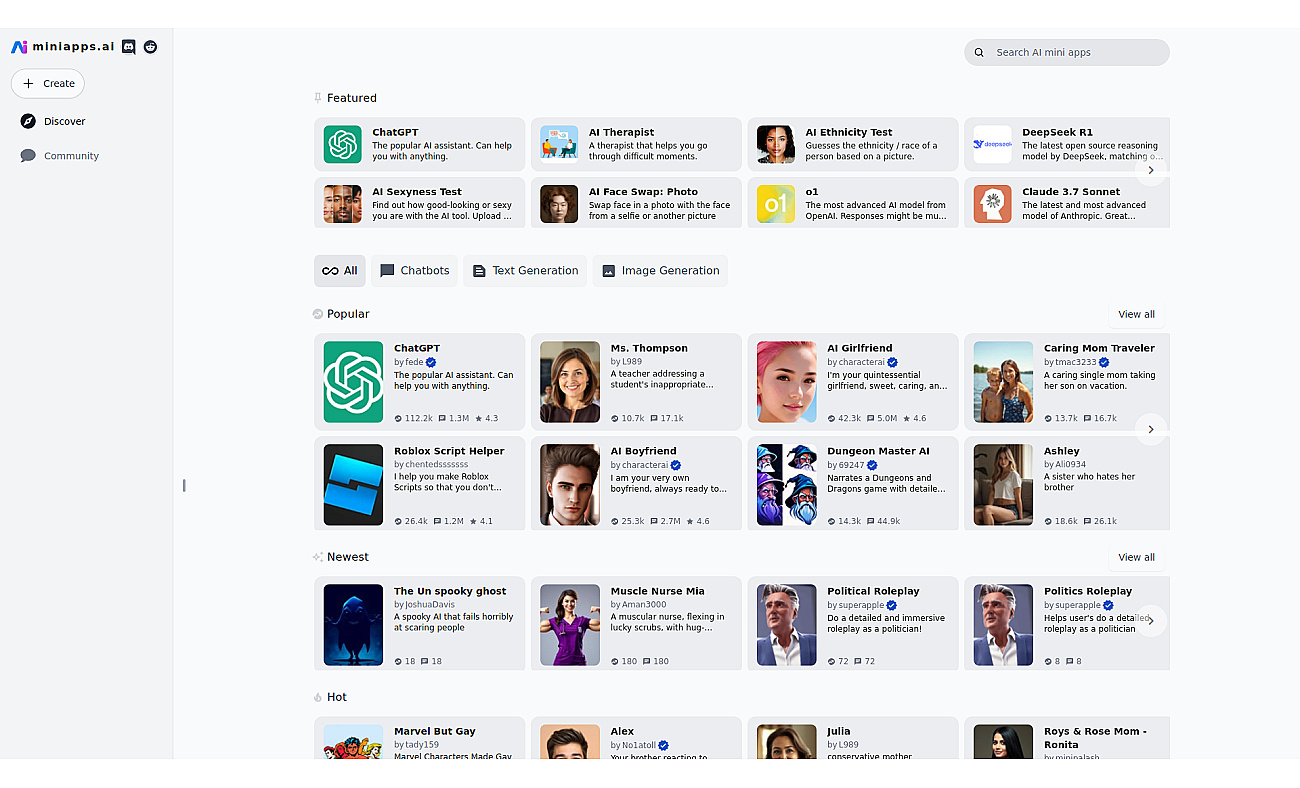Viewport: 1300px width, 788px height.
Task: Open the featured AI Therapist icon
Action: tap(559, 144)
